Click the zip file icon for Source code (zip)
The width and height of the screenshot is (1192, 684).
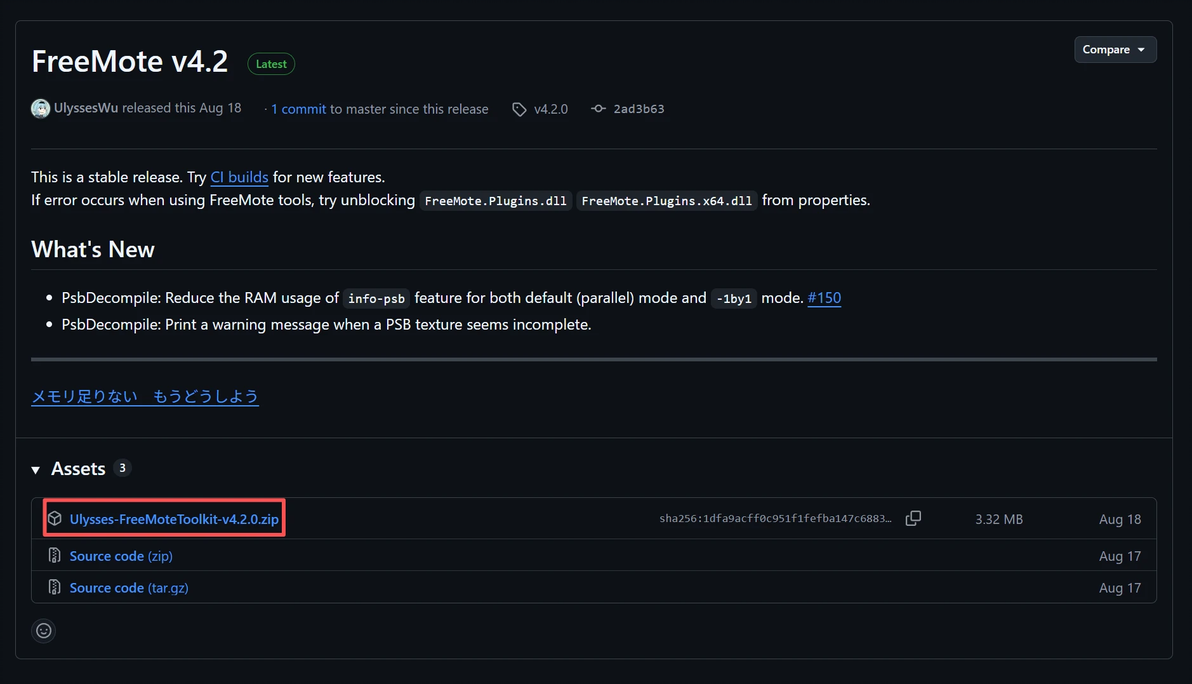pyautogui.click(x=55, y=556)
